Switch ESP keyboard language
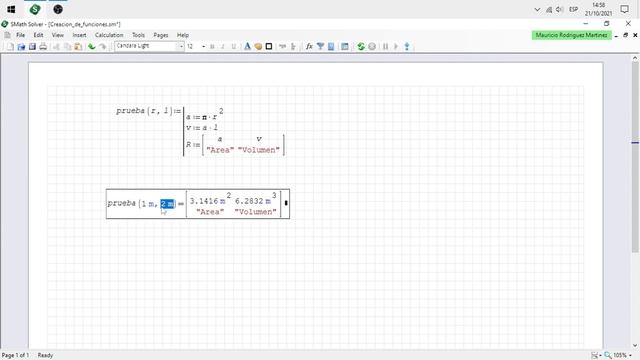The height and width of the screenshot is (360, 640). click(x=573, y=9)
